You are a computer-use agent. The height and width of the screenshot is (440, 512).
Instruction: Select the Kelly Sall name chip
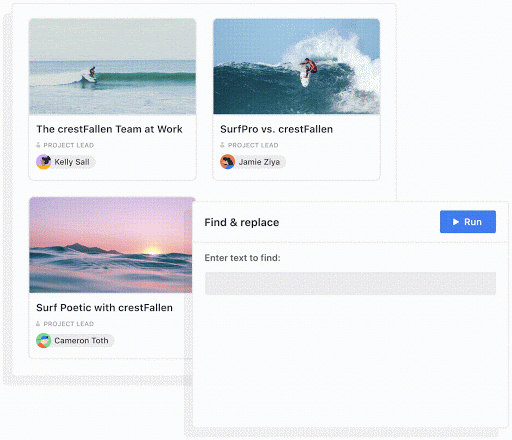[66, 162]
